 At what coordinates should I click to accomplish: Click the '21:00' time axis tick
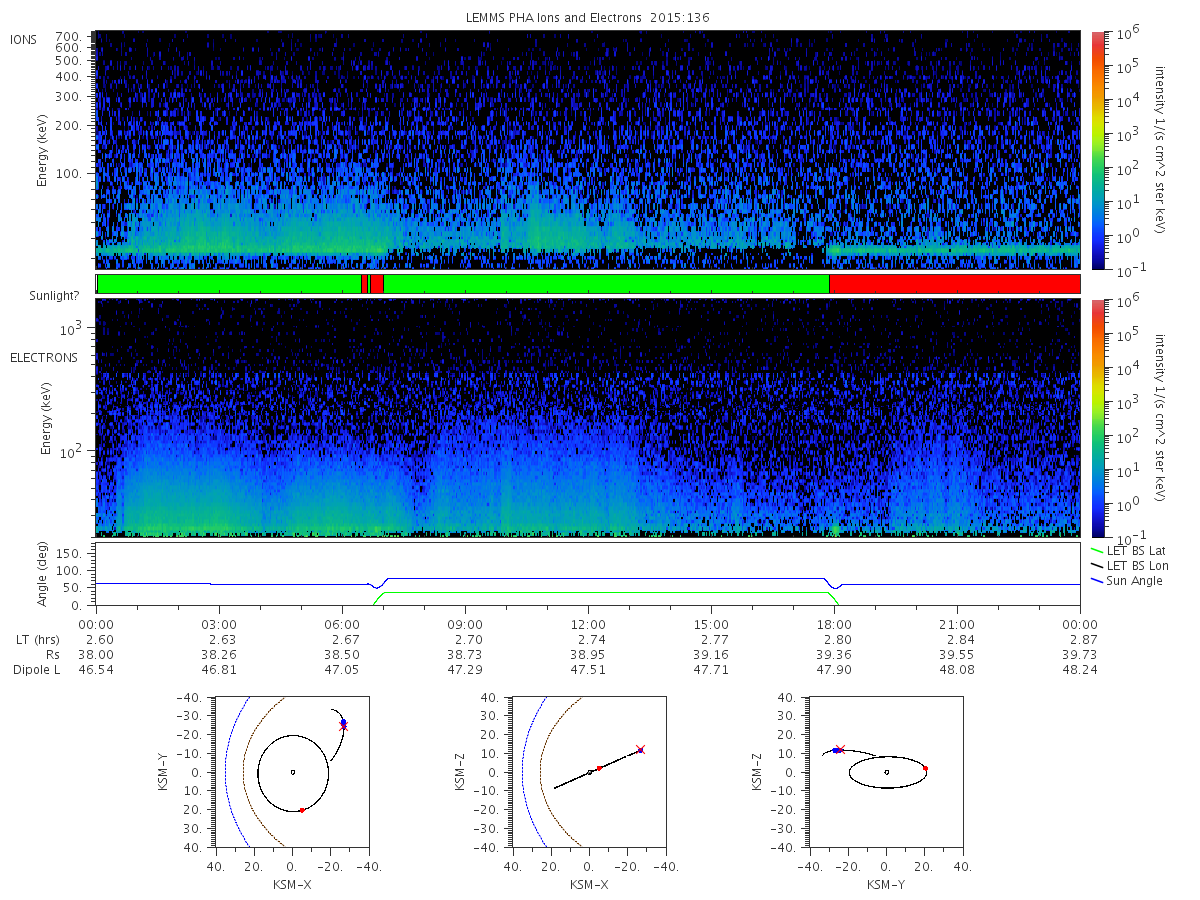(957, 623)
